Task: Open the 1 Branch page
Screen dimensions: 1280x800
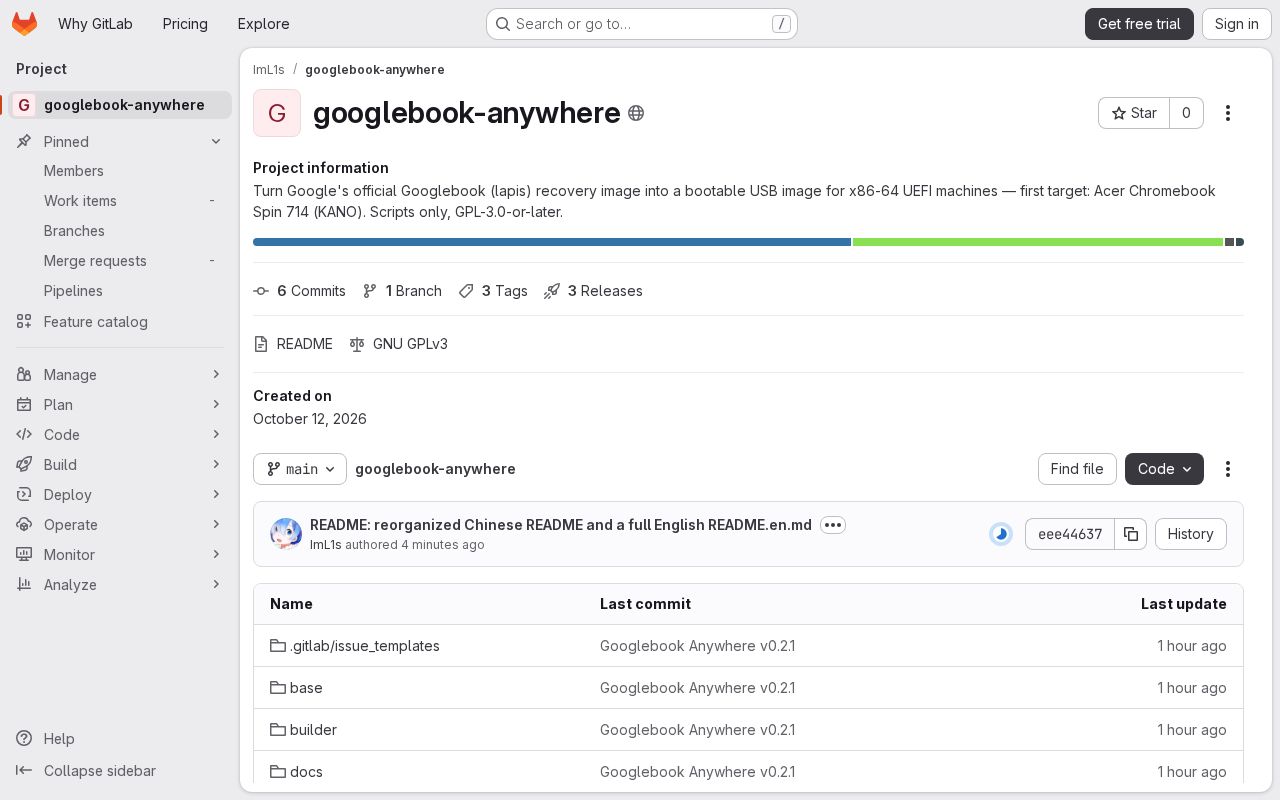Action: (402, 291)
